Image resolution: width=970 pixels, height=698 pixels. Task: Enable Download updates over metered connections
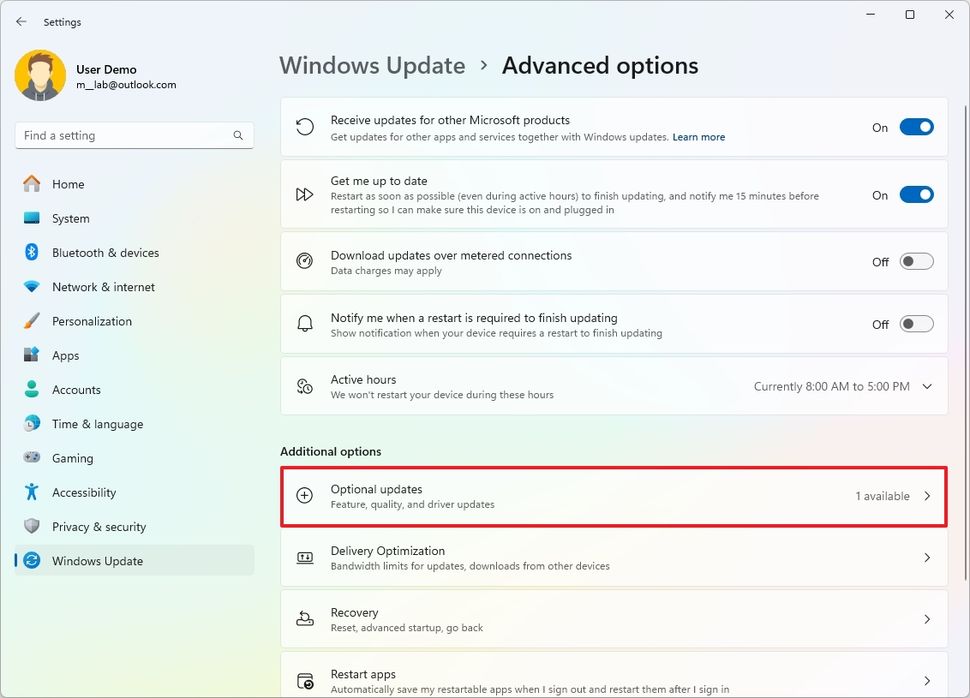(x=915, y=262)
